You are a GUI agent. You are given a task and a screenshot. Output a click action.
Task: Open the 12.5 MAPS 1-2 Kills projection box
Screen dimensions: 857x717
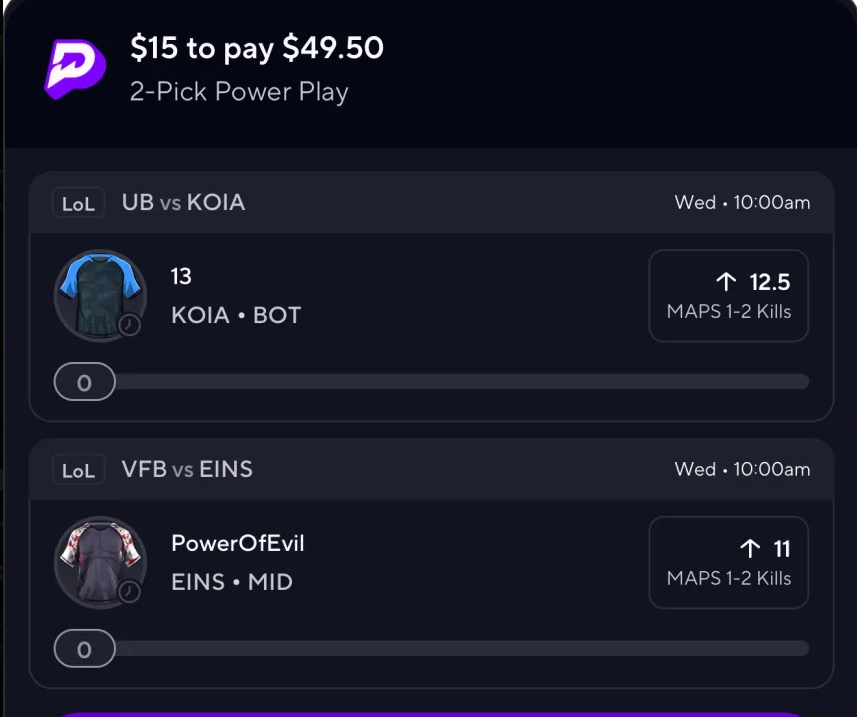pyautogui.click(x=729, y=296)
